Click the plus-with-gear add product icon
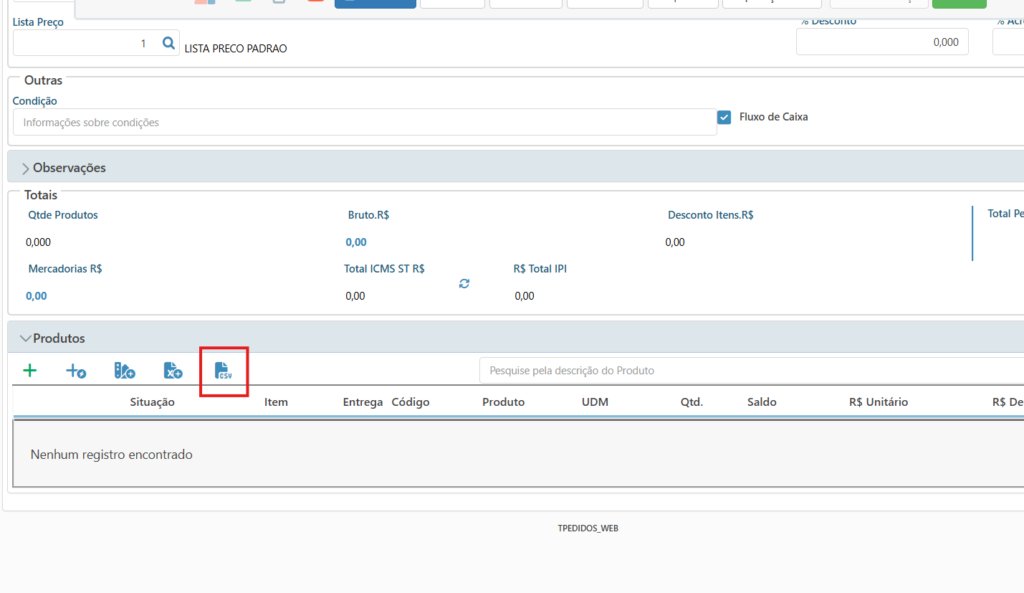 tap(76, 371)
